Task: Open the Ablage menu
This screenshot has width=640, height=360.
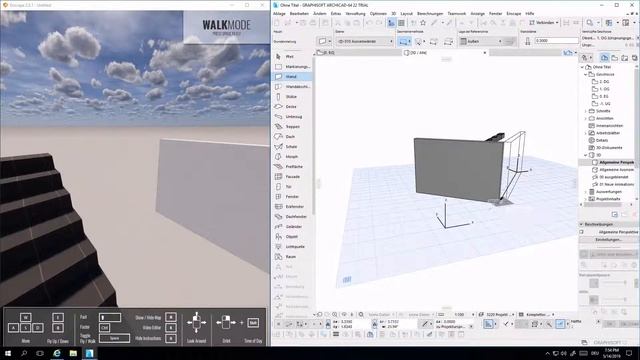Action: coord(279,13)
